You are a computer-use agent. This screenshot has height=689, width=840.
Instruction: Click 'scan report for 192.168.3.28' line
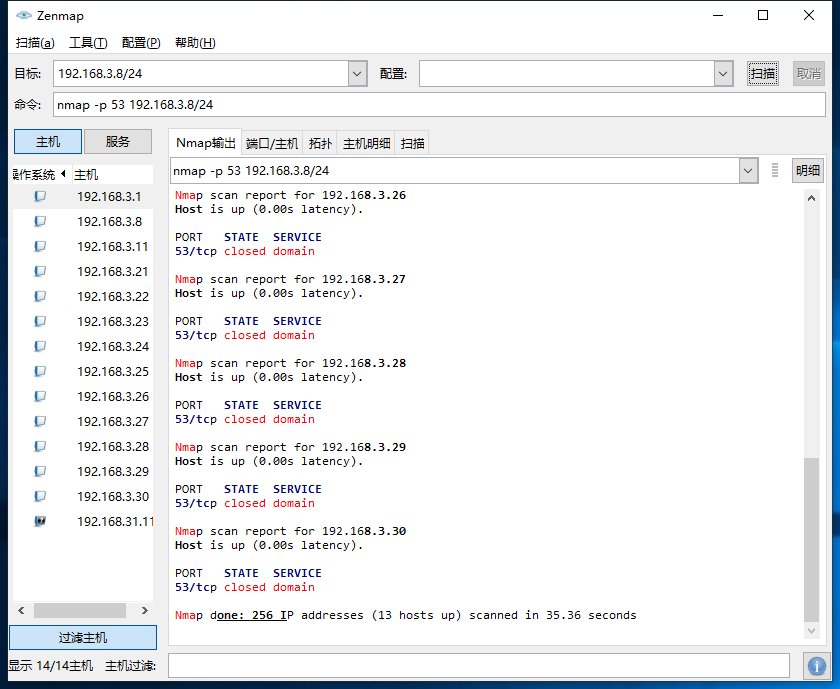(308, 363)
